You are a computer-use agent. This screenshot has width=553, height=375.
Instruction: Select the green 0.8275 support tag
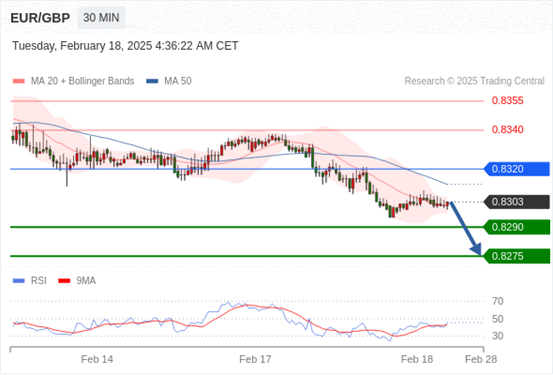pos(517,256)
